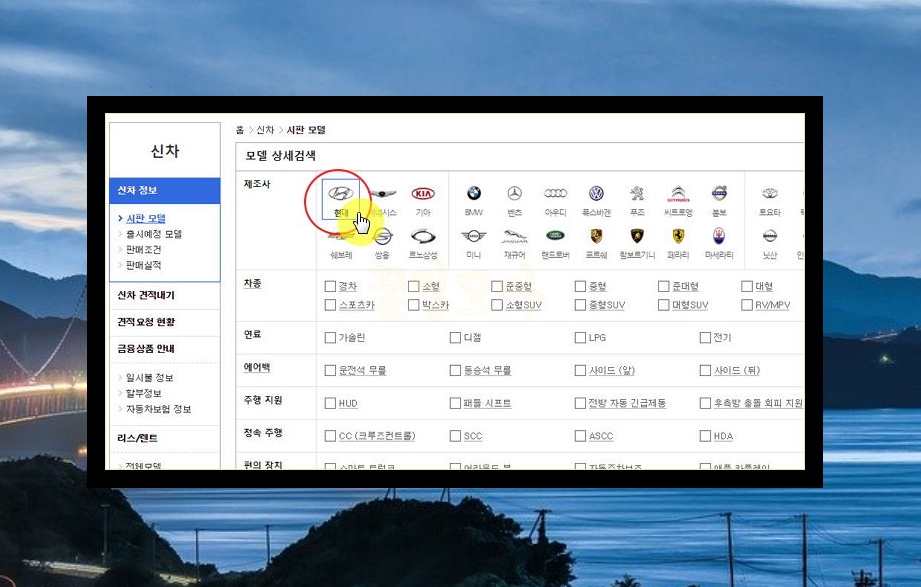Select the Hyundai (현대) manufacturer logo

(x=341, y=193)
